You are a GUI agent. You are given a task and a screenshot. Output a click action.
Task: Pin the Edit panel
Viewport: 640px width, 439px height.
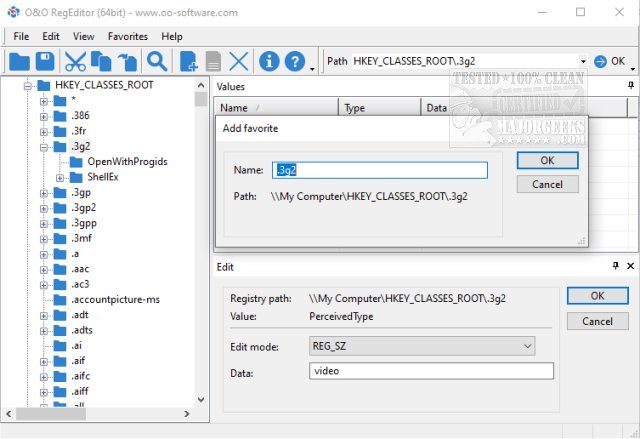[616, 266]
